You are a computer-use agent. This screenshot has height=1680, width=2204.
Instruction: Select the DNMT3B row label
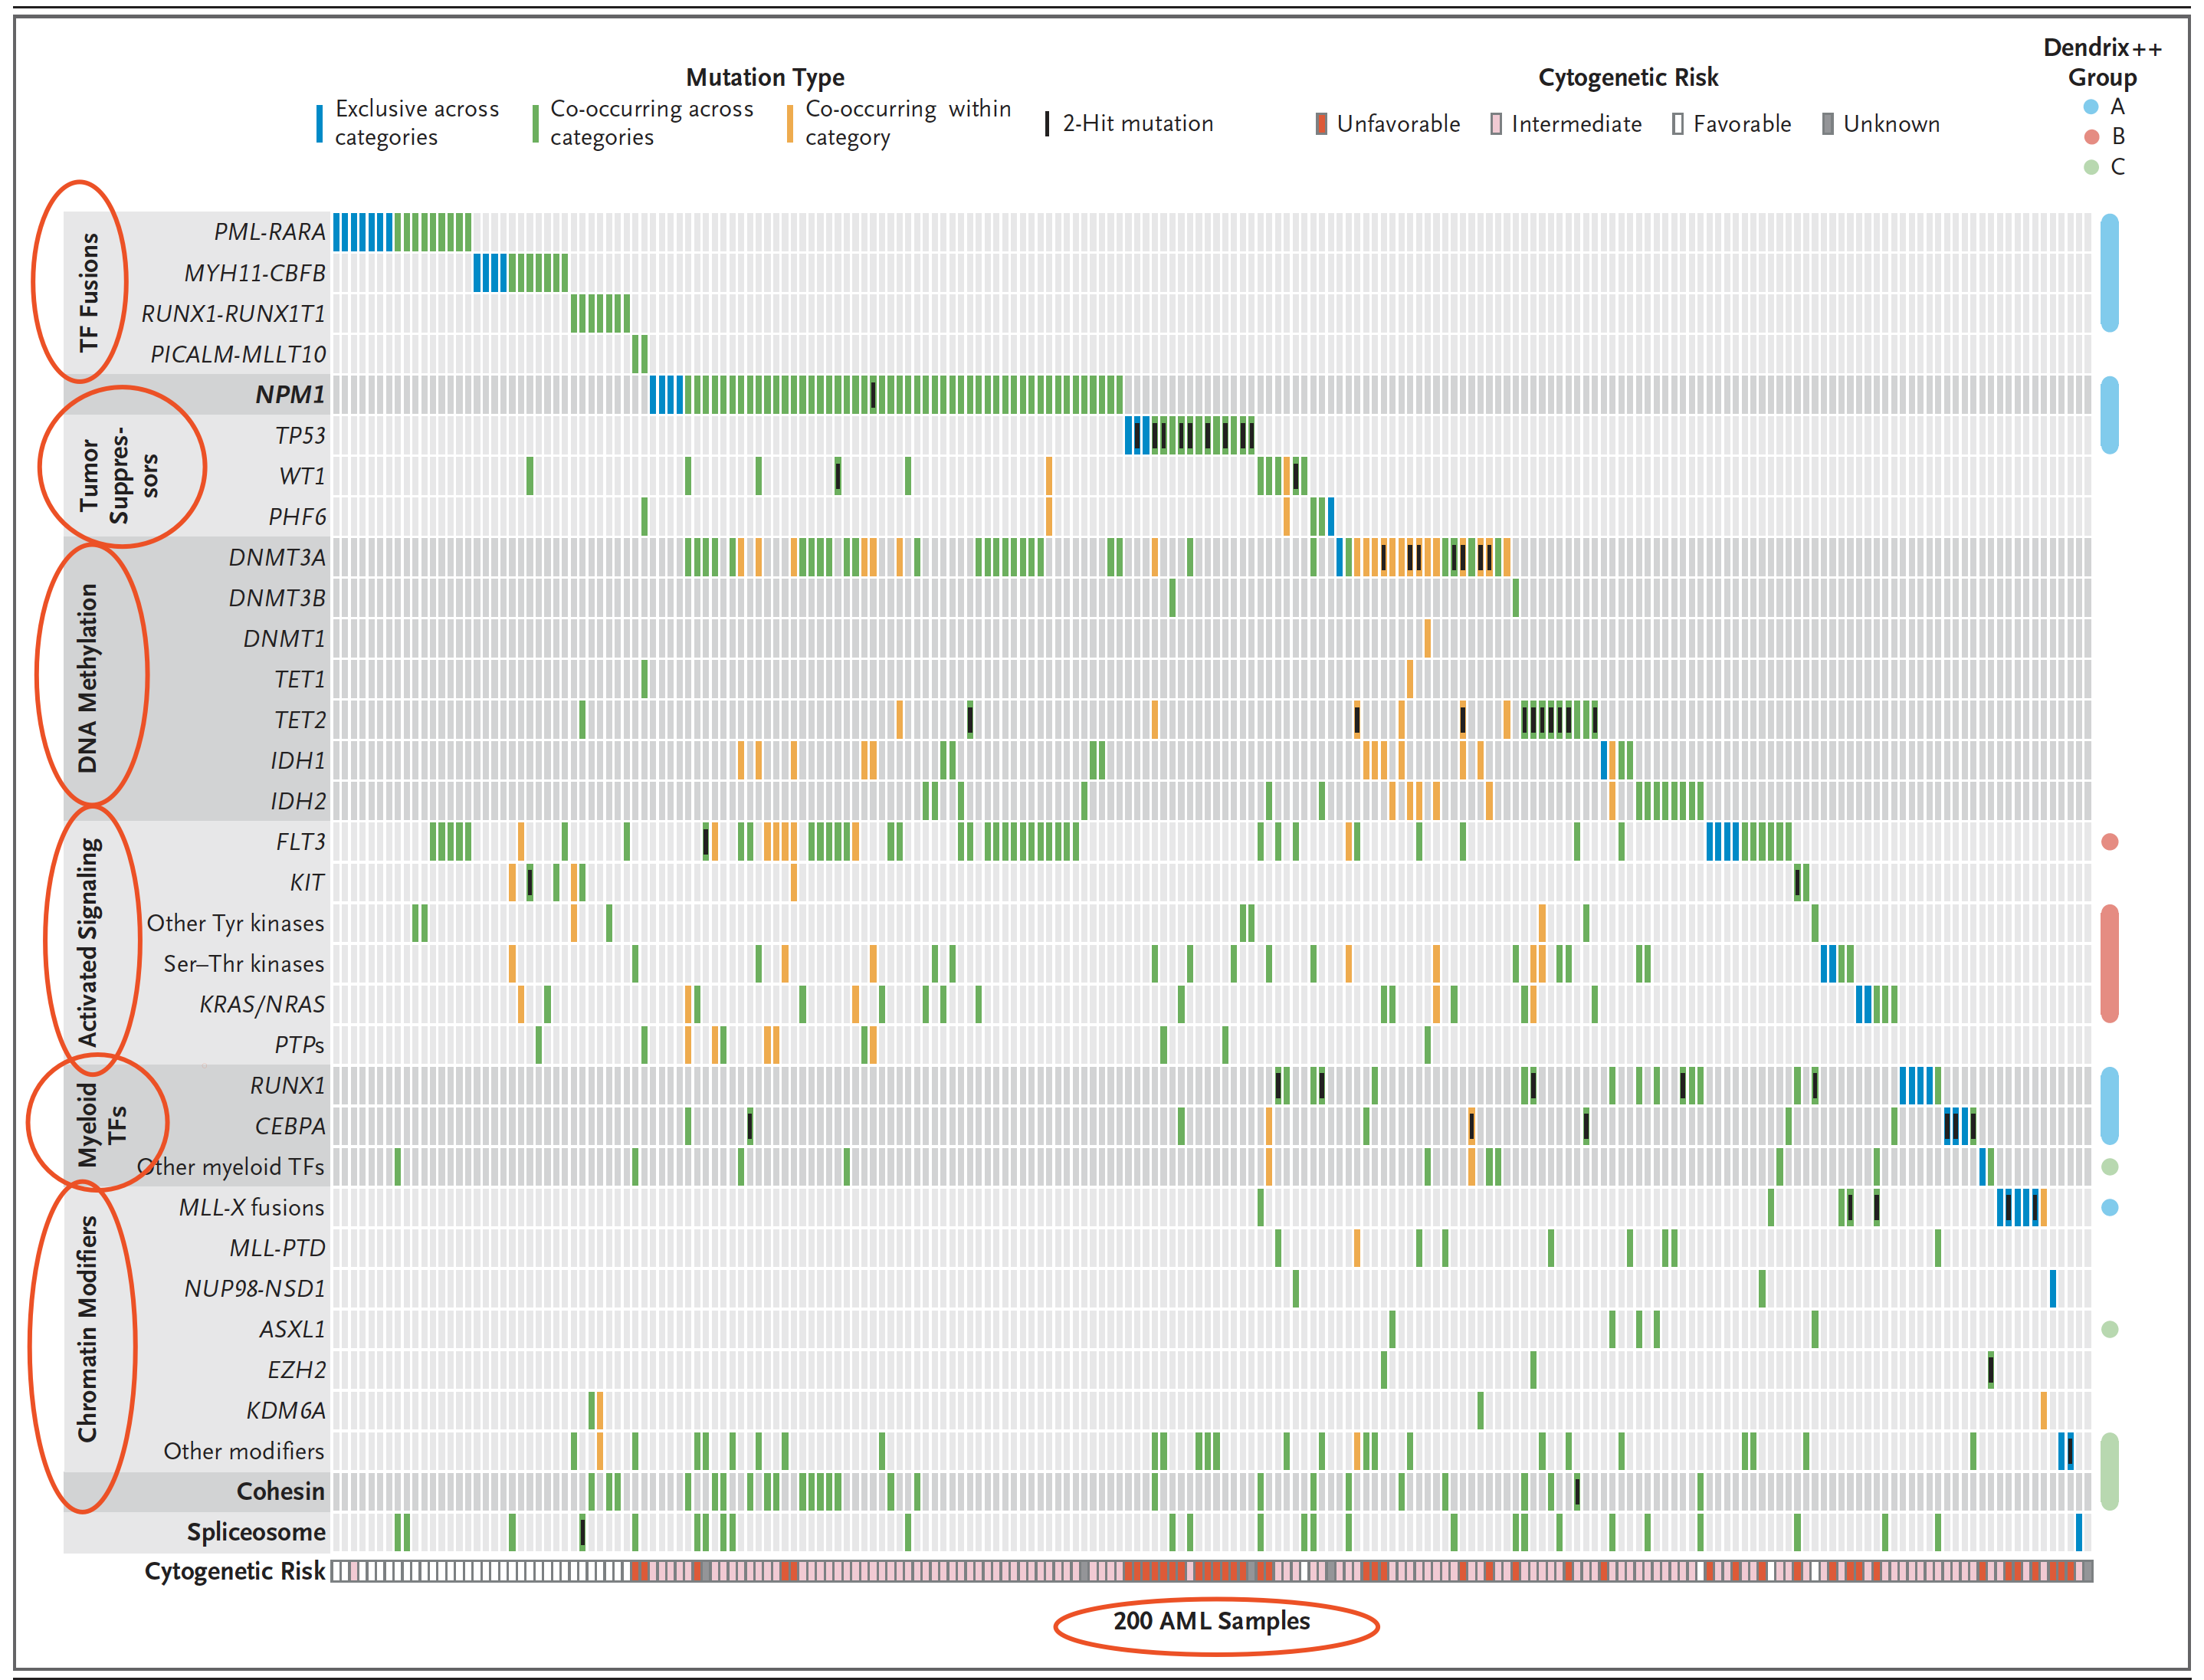point(277,598)
